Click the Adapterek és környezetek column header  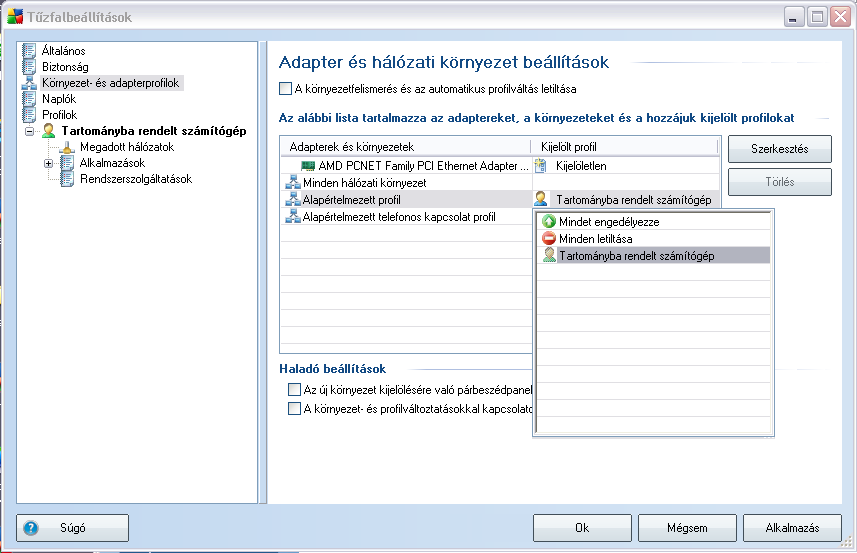point(406,146)
